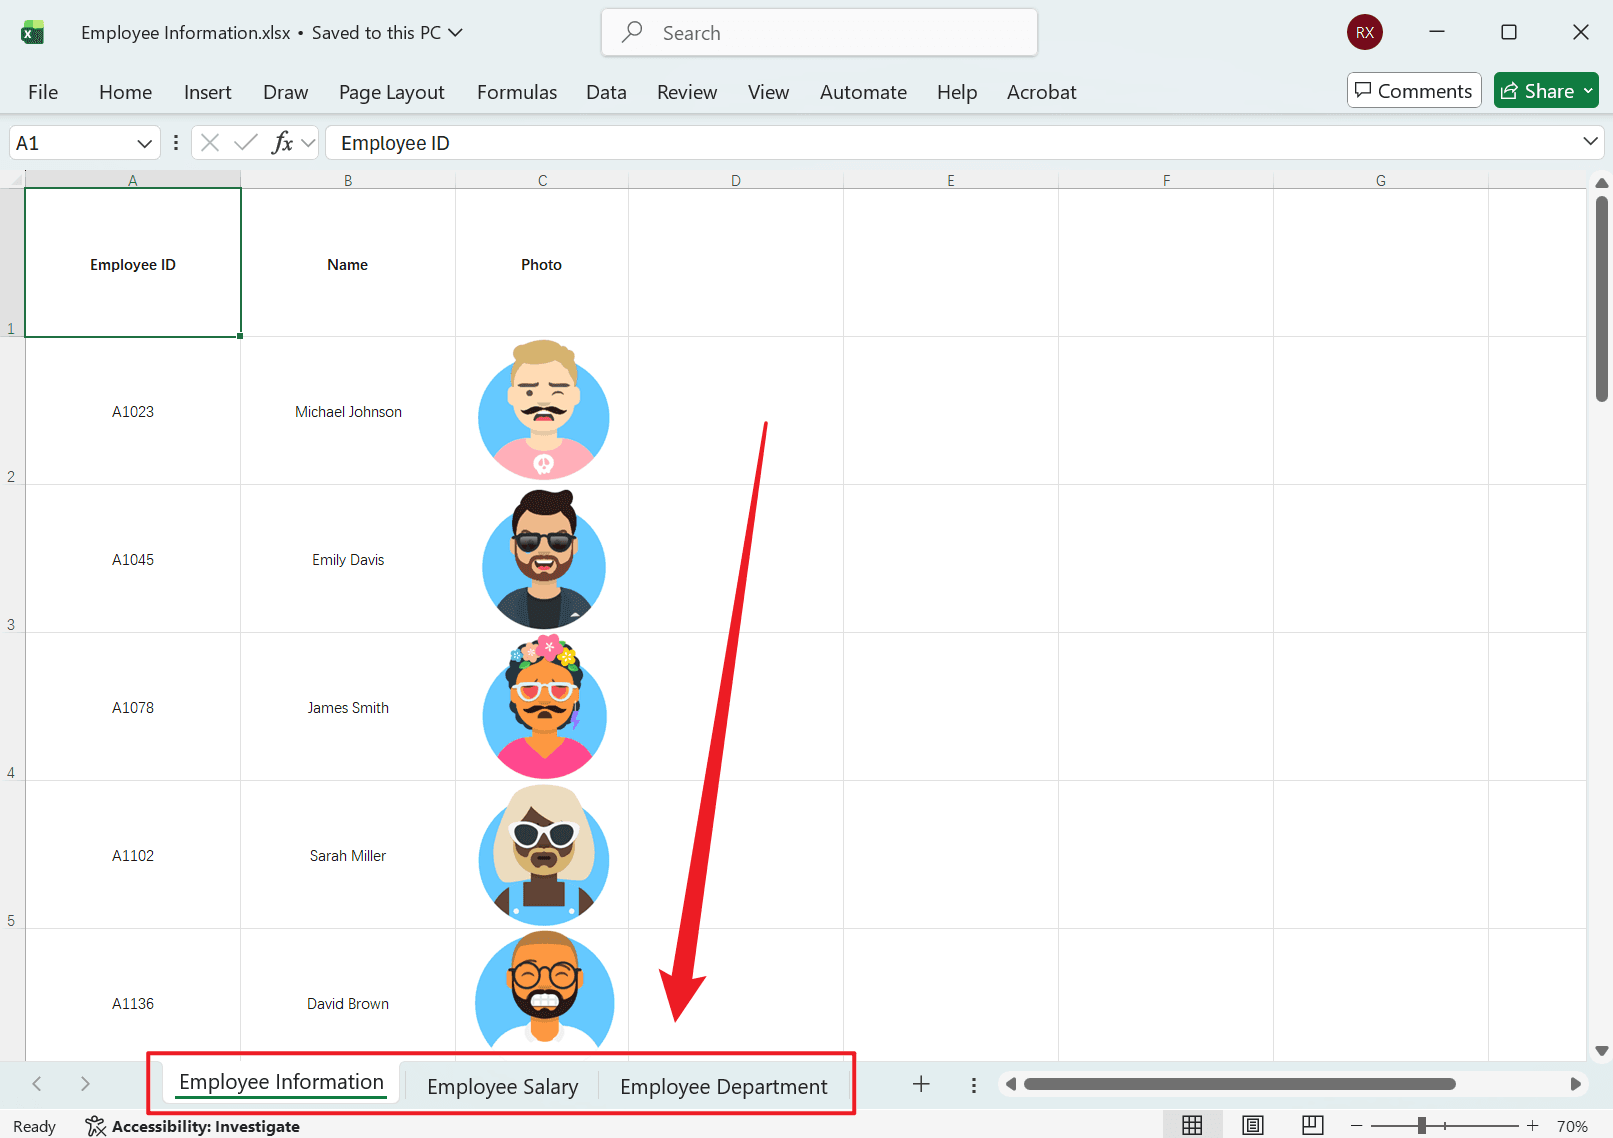Switch to Page Layout view icon
Screen dimensions: 1613x1138
tap(1252, 1125)
